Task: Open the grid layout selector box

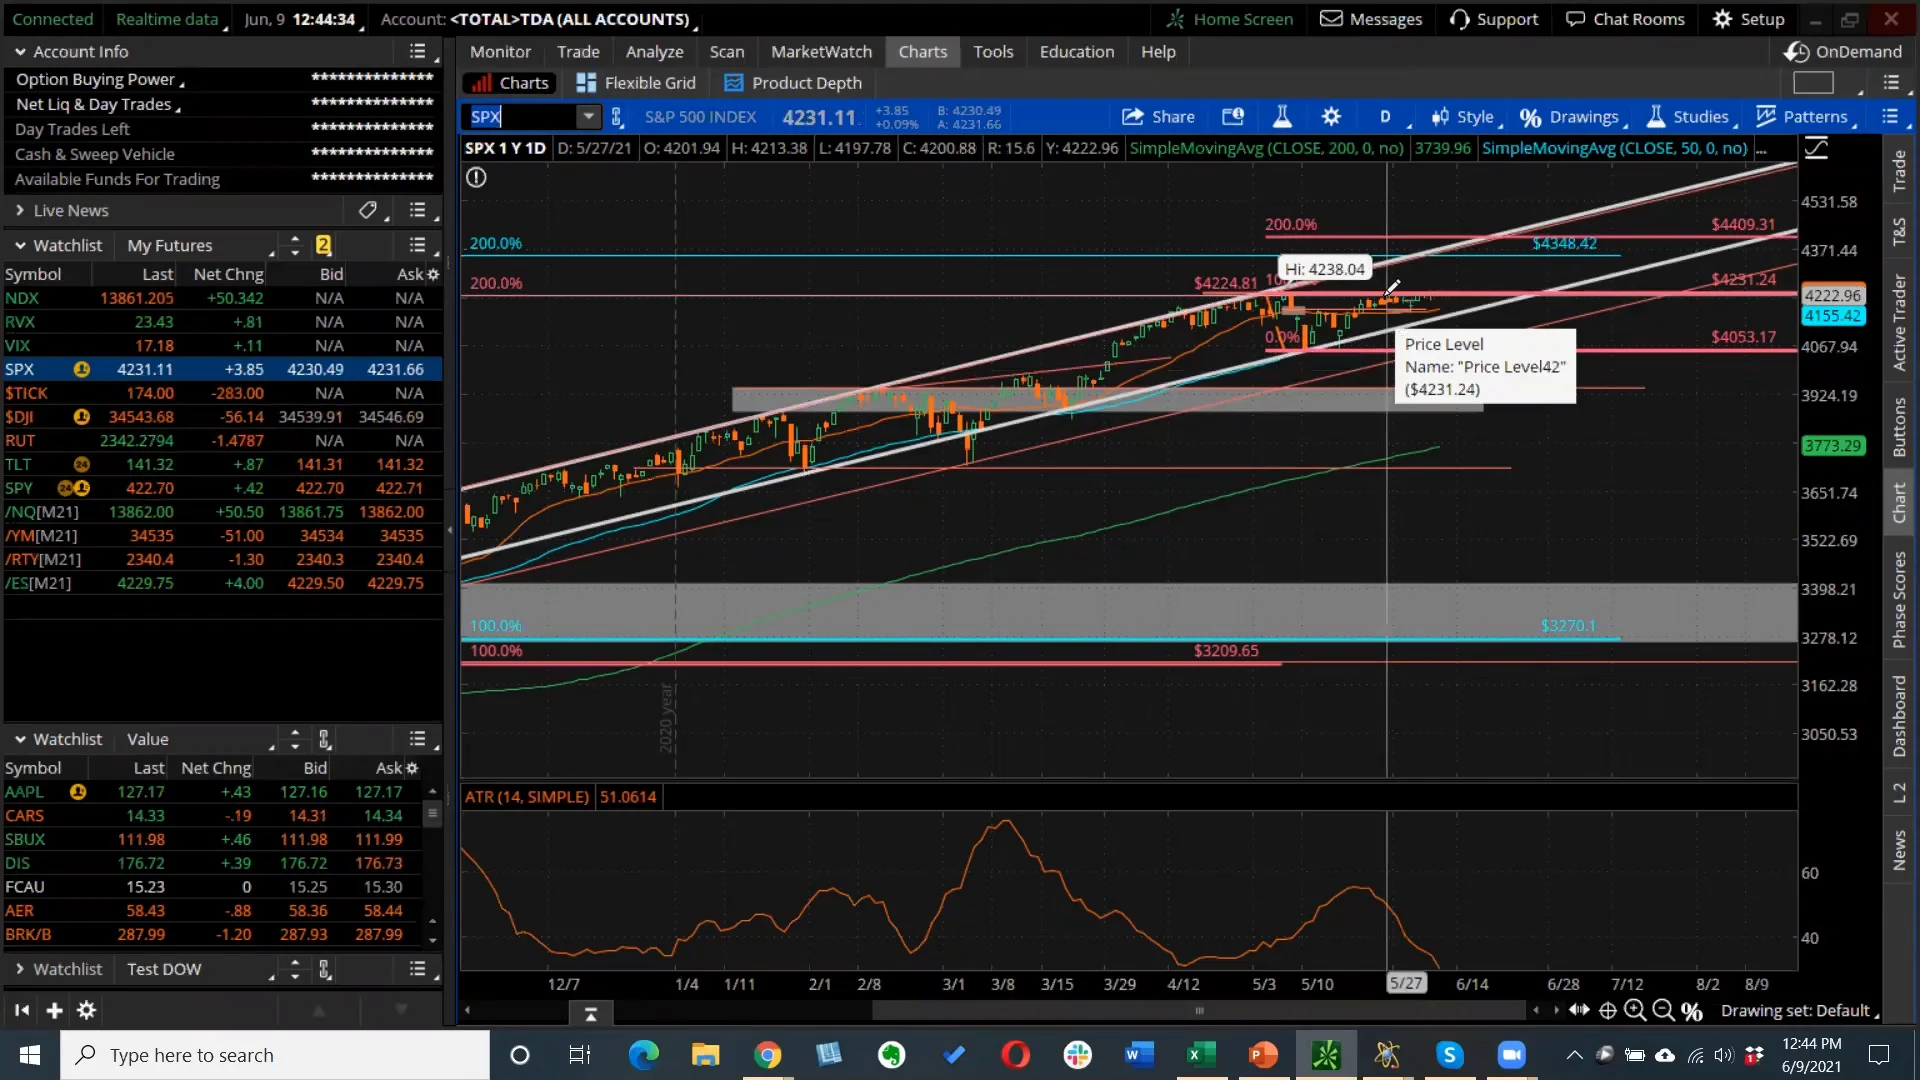Action: point(1813,83)
